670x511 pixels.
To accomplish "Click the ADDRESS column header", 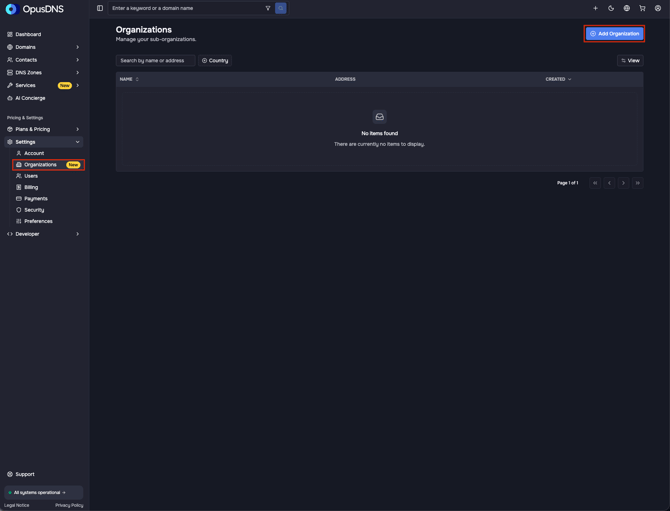I will 345,79.
